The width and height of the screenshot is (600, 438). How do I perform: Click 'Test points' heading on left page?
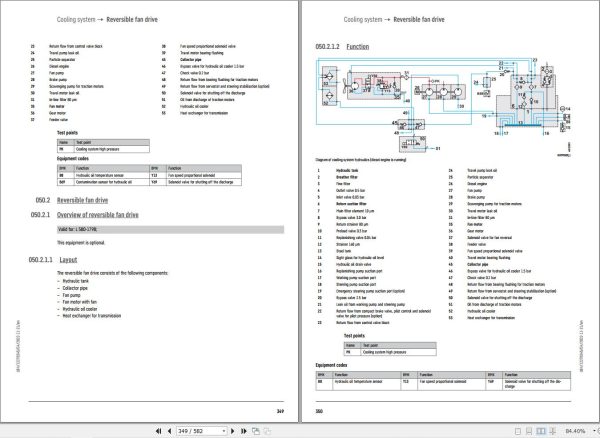pos(67,133)
